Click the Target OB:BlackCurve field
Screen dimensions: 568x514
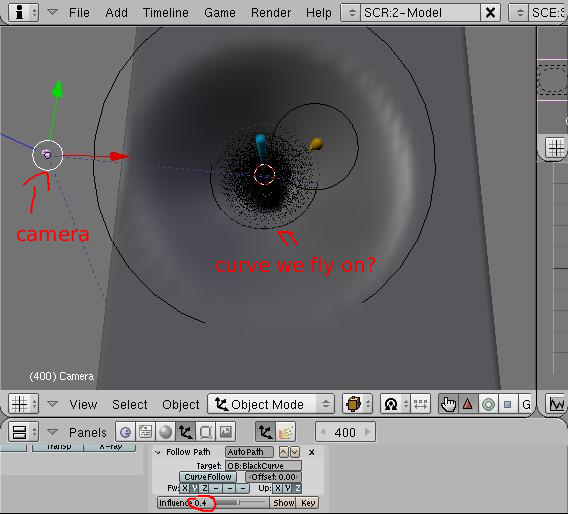(263, 465)
